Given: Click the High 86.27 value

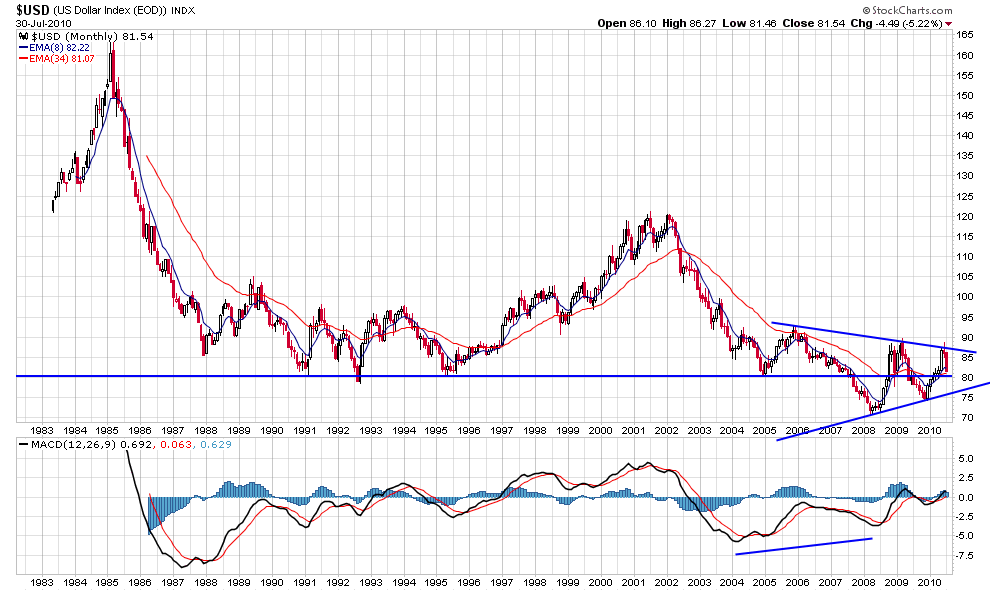Looking at the screenshot, I should (689, 23).
